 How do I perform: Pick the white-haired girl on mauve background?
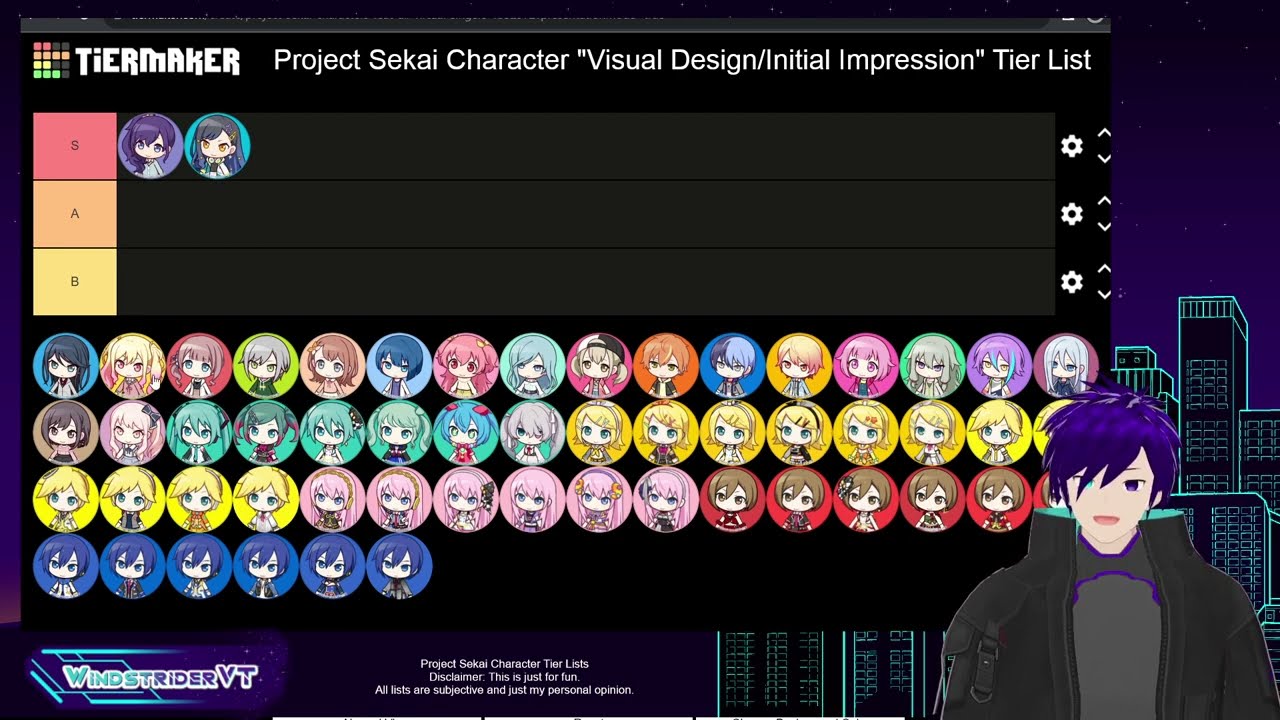tap(1066, 366)
